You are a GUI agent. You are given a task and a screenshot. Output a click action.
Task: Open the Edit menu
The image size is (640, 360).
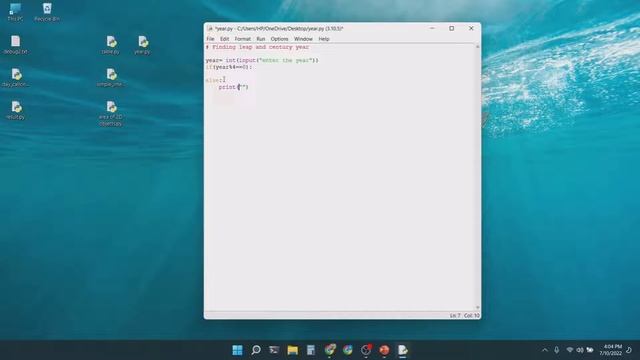224,39
